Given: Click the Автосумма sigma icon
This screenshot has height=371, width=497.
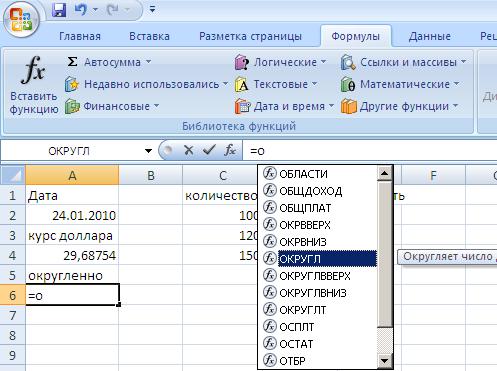Looking at the screenshot, I should coord(72,62).
